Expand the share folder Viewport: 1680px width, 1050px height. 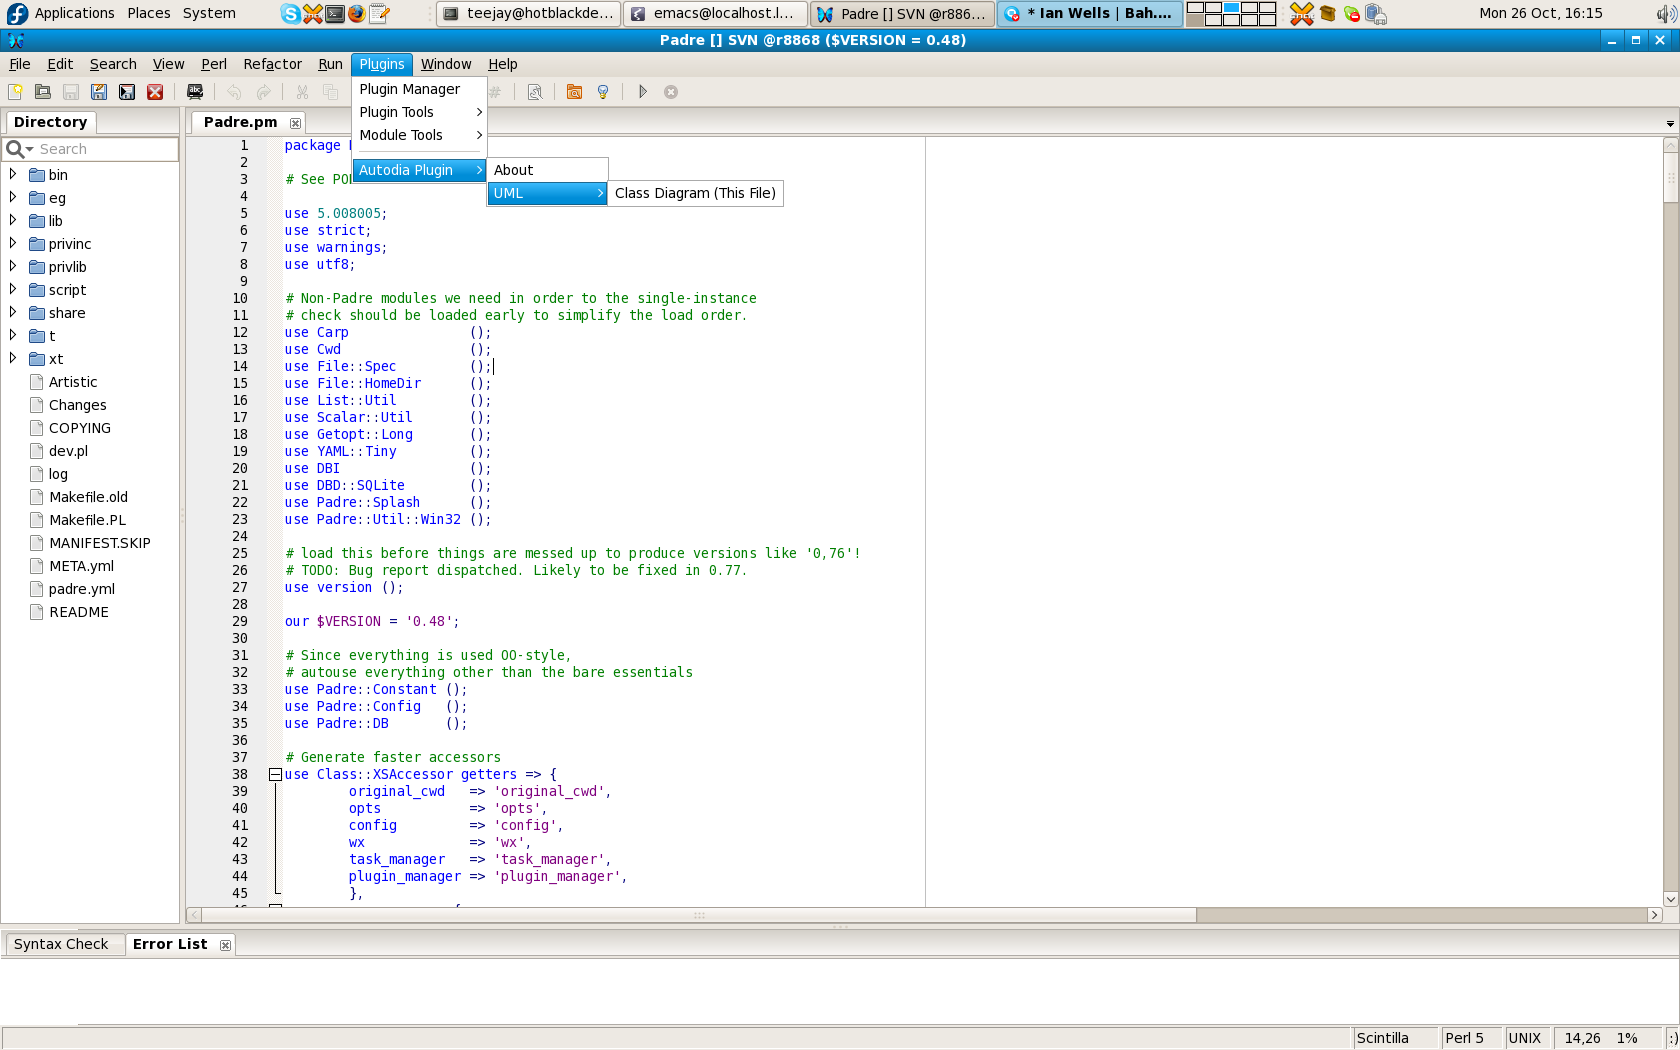coord(13,312)
